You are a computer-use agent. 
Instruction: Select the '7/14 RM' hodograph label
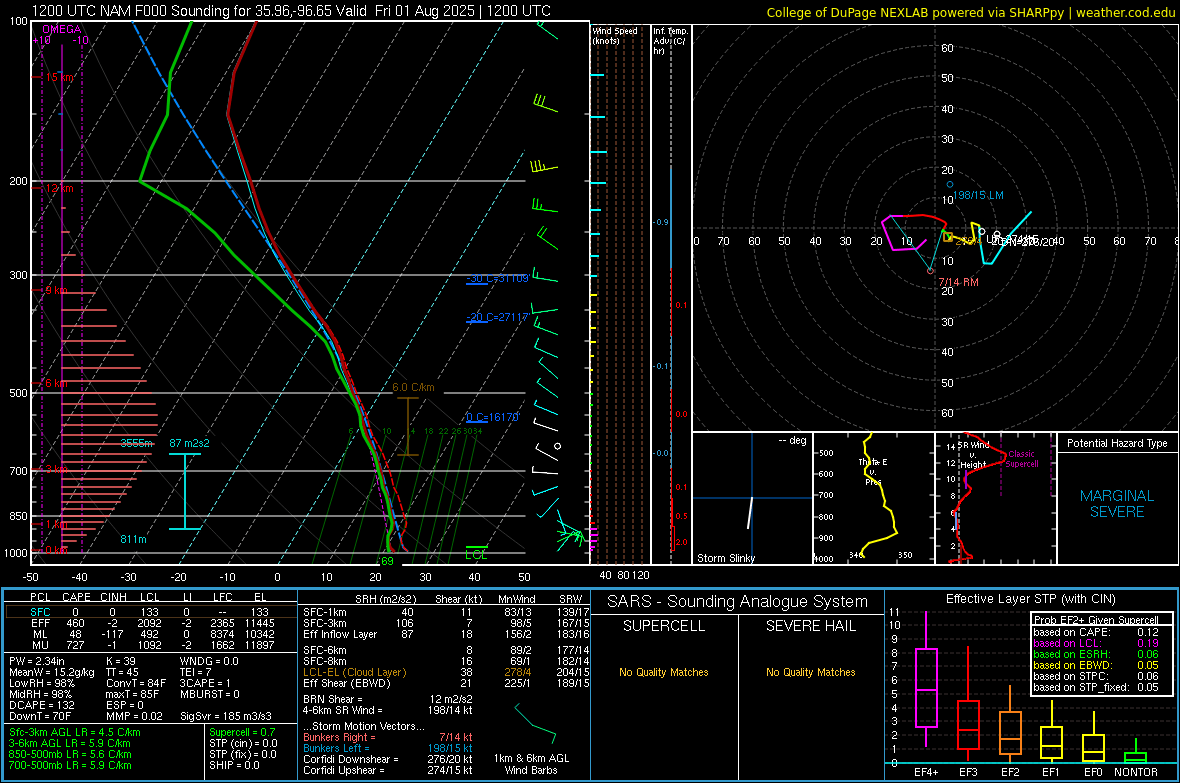[x=958, y=282]
